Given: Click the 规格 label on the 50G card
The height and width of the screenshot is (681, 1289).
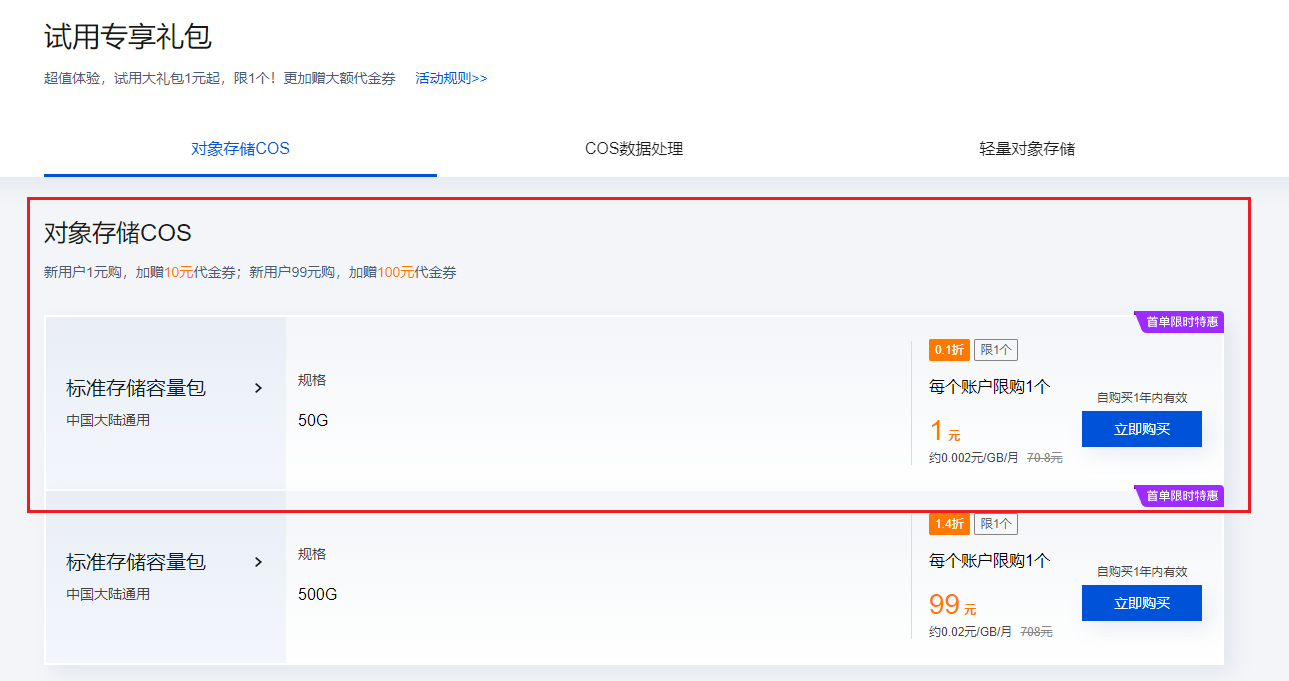Looking at the screenshot, I should [x=312, y=380].
